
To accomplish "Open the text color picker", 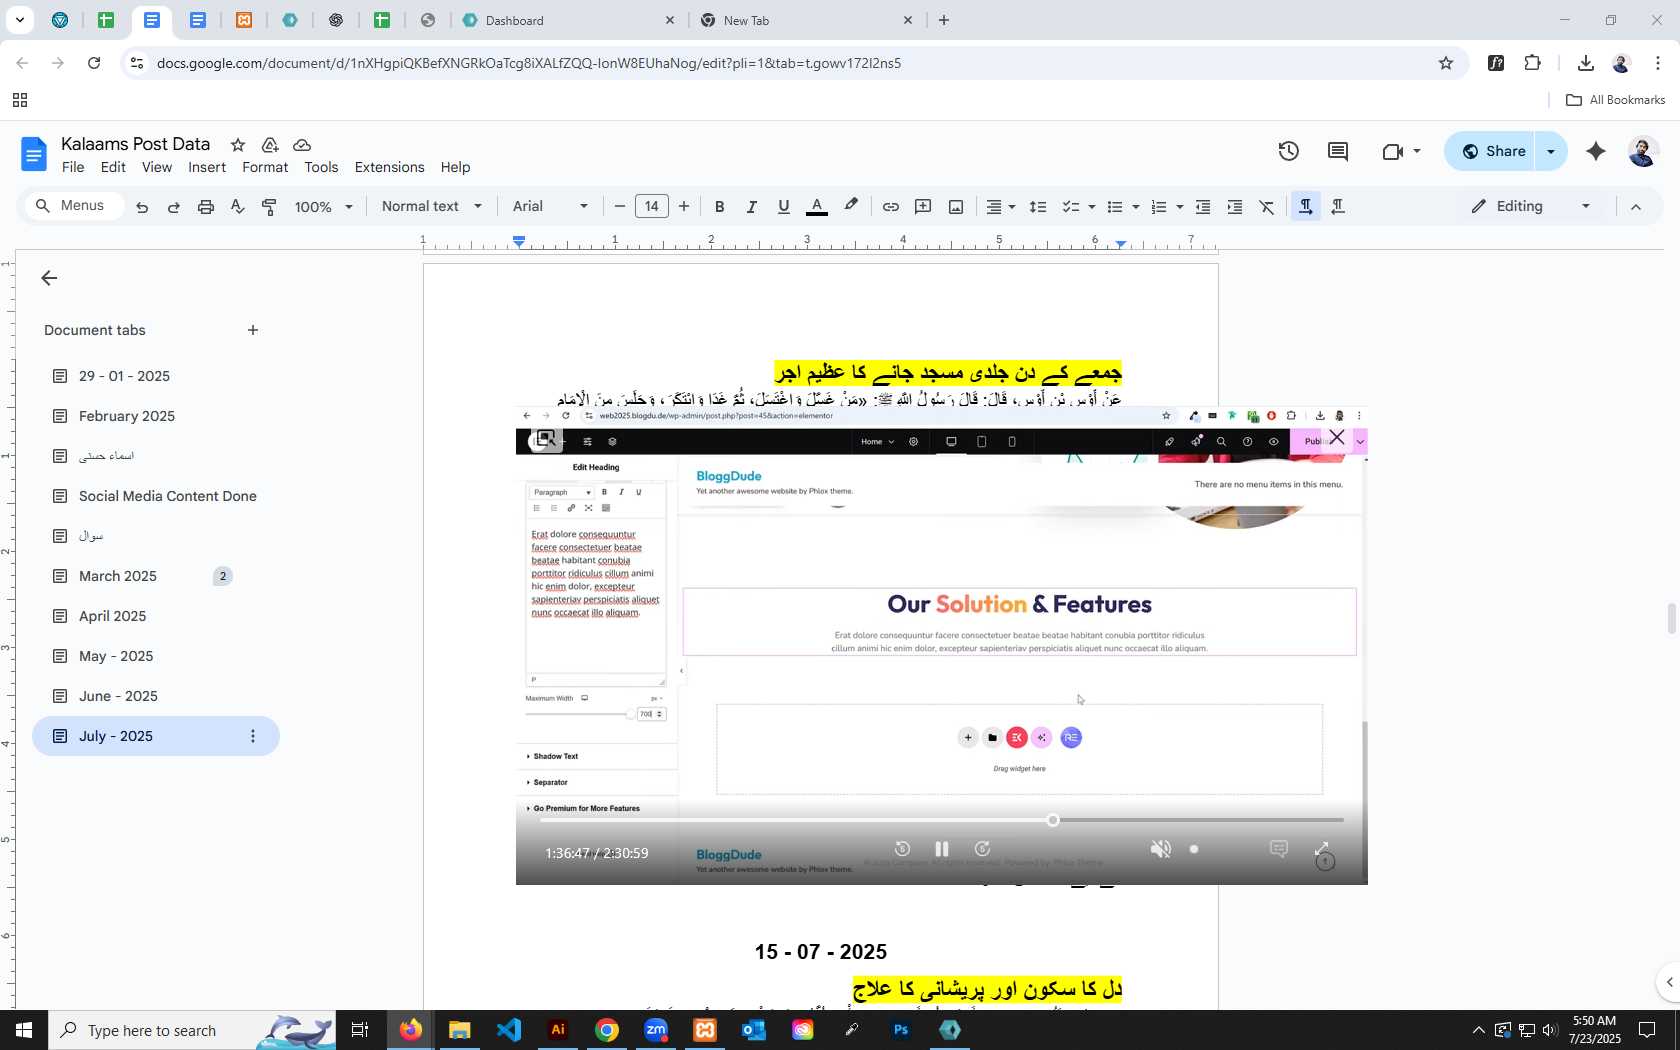I will 817,207.
